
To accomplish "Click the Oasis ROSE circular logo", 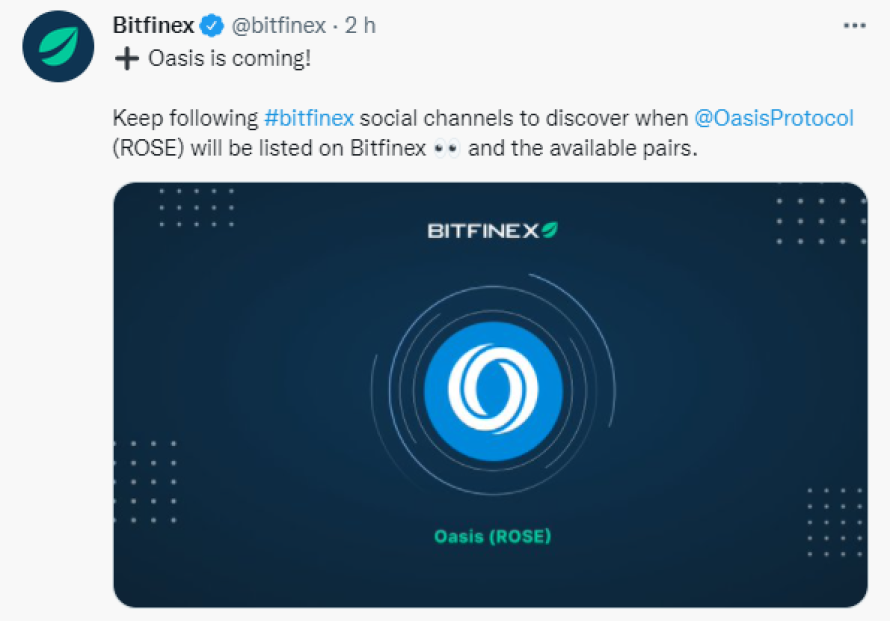I will (493, 391).
